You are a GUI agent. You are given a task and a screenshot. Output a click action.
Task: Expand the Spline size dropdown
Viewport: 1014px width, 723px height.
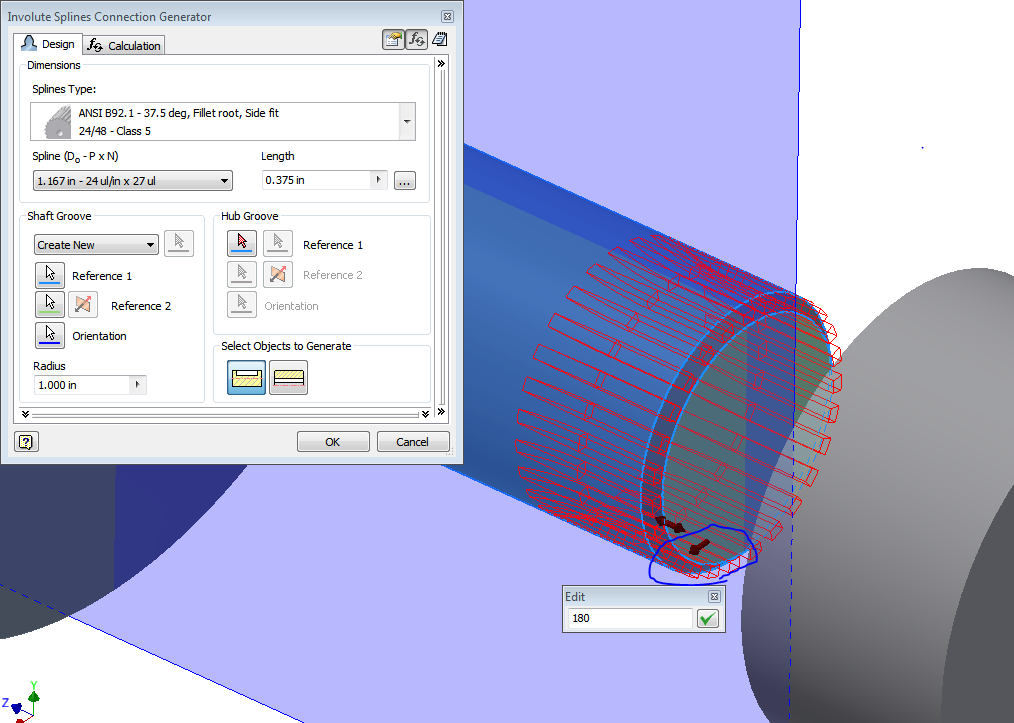point(225,180)
